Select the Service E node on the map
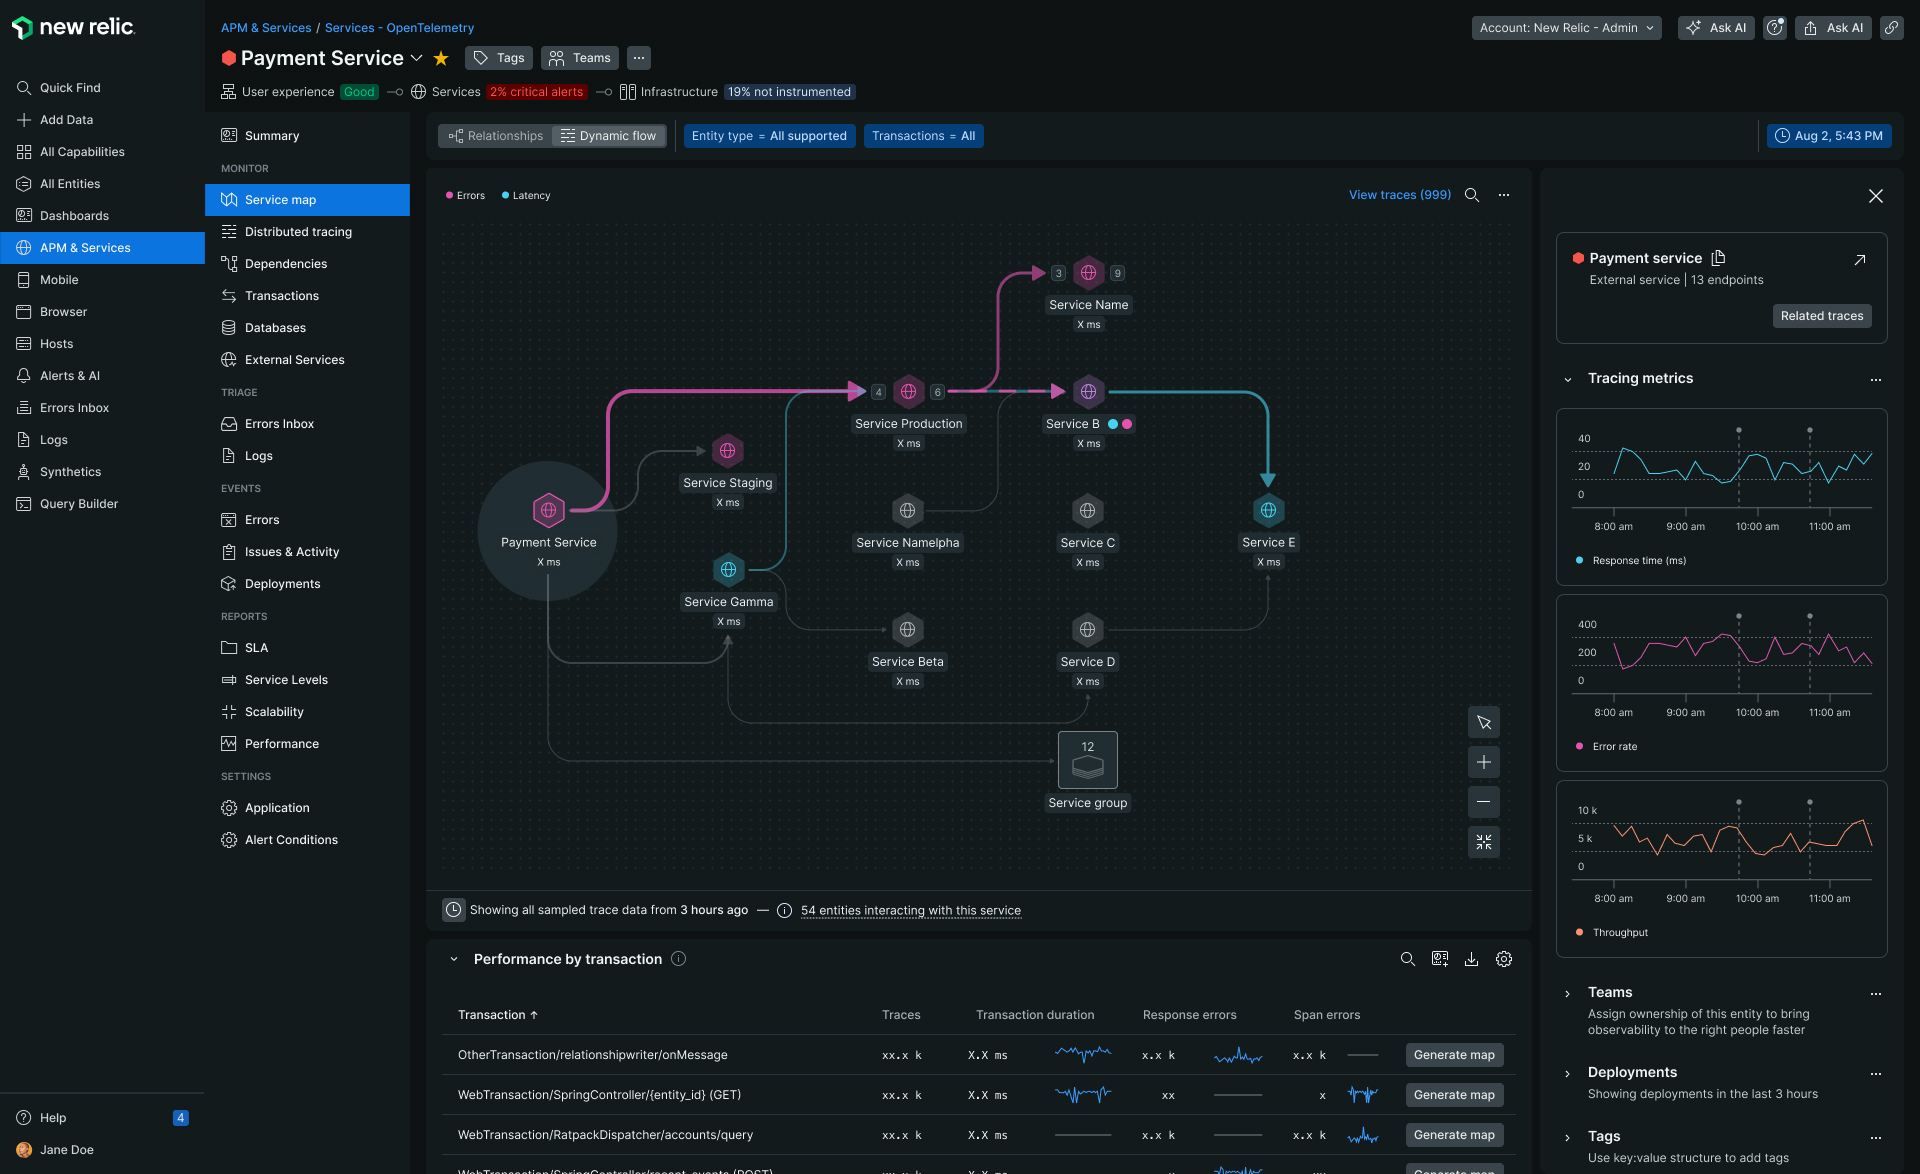The image size is (1920, 1174). click(x=1268, y=511)
